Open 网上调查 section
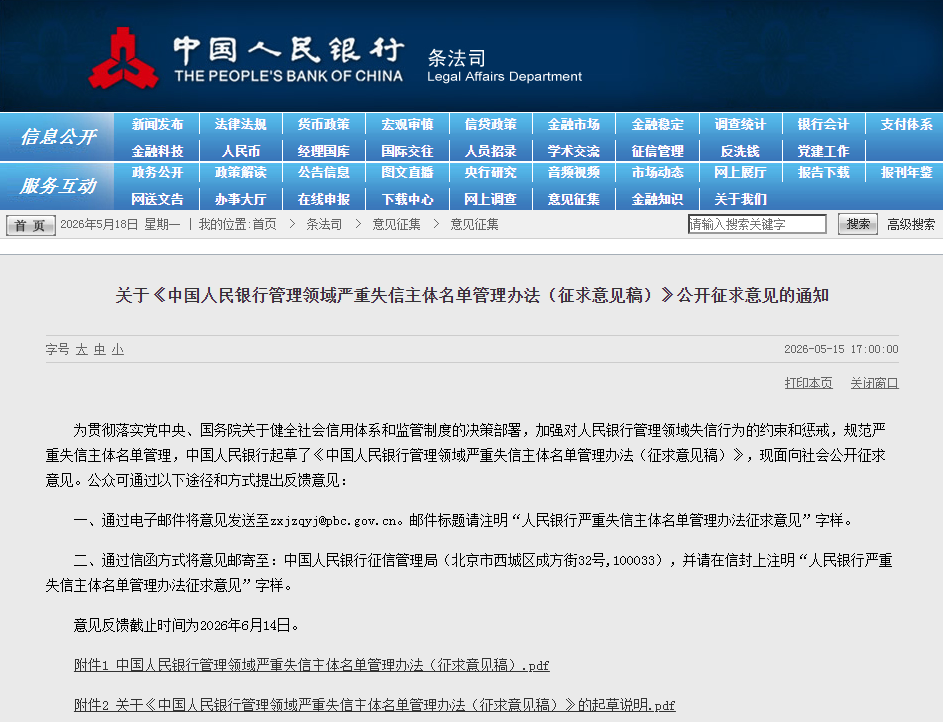 pos(491,199)
